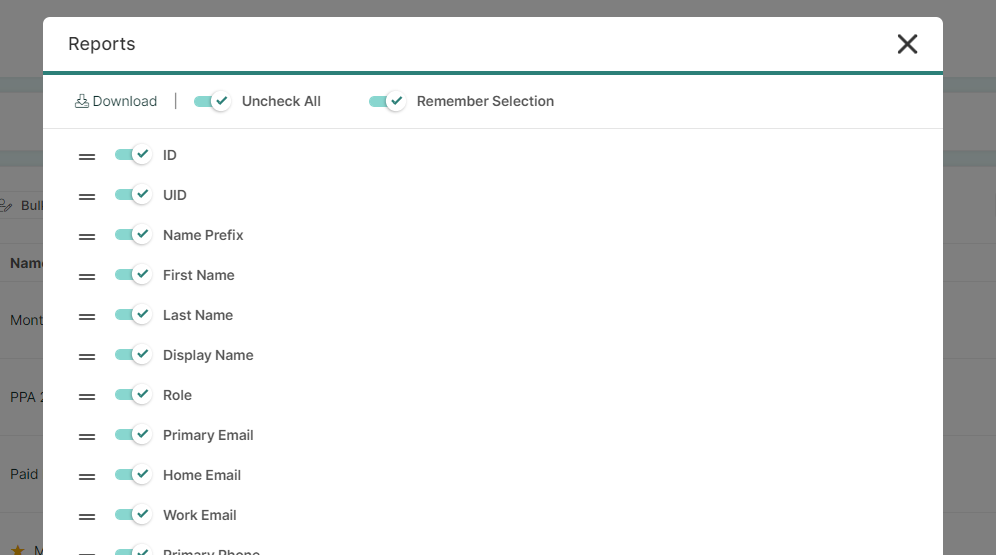Click the Home Email label
996x555 pixels.
(x=202, y=475)
